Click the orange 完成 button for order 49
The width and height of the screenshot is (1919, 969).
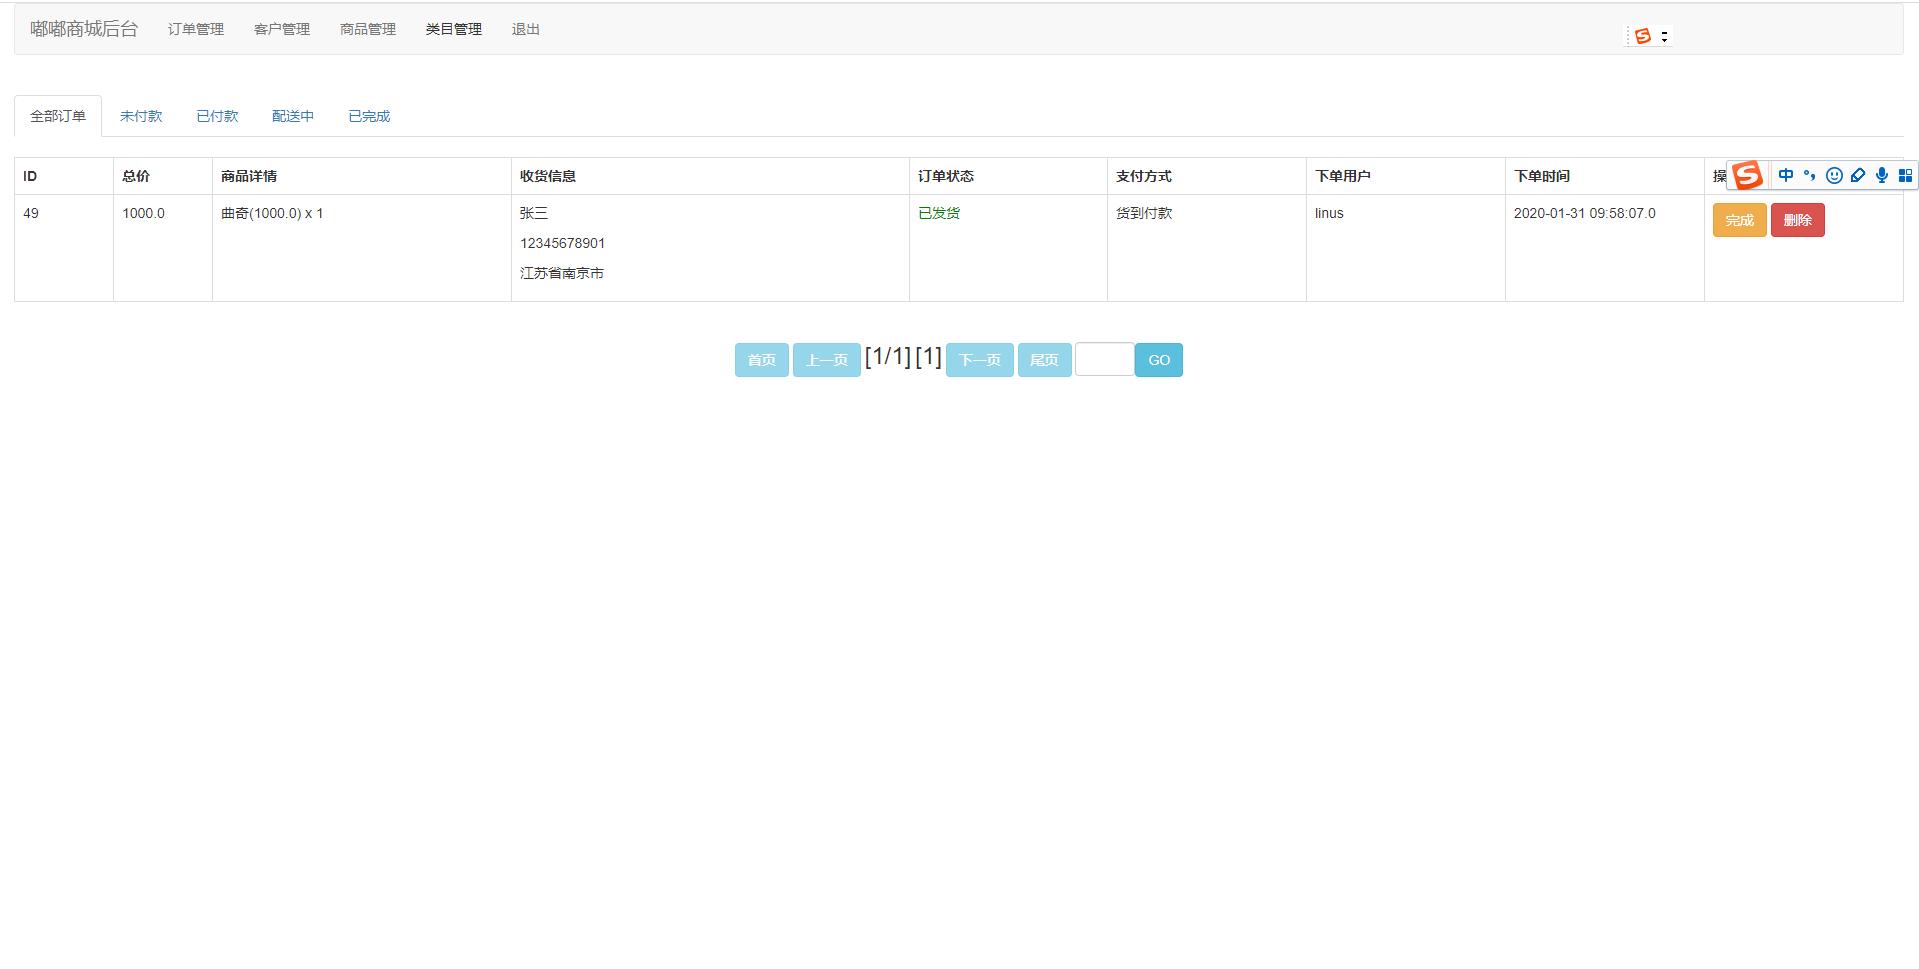(x=1739, y=220)
